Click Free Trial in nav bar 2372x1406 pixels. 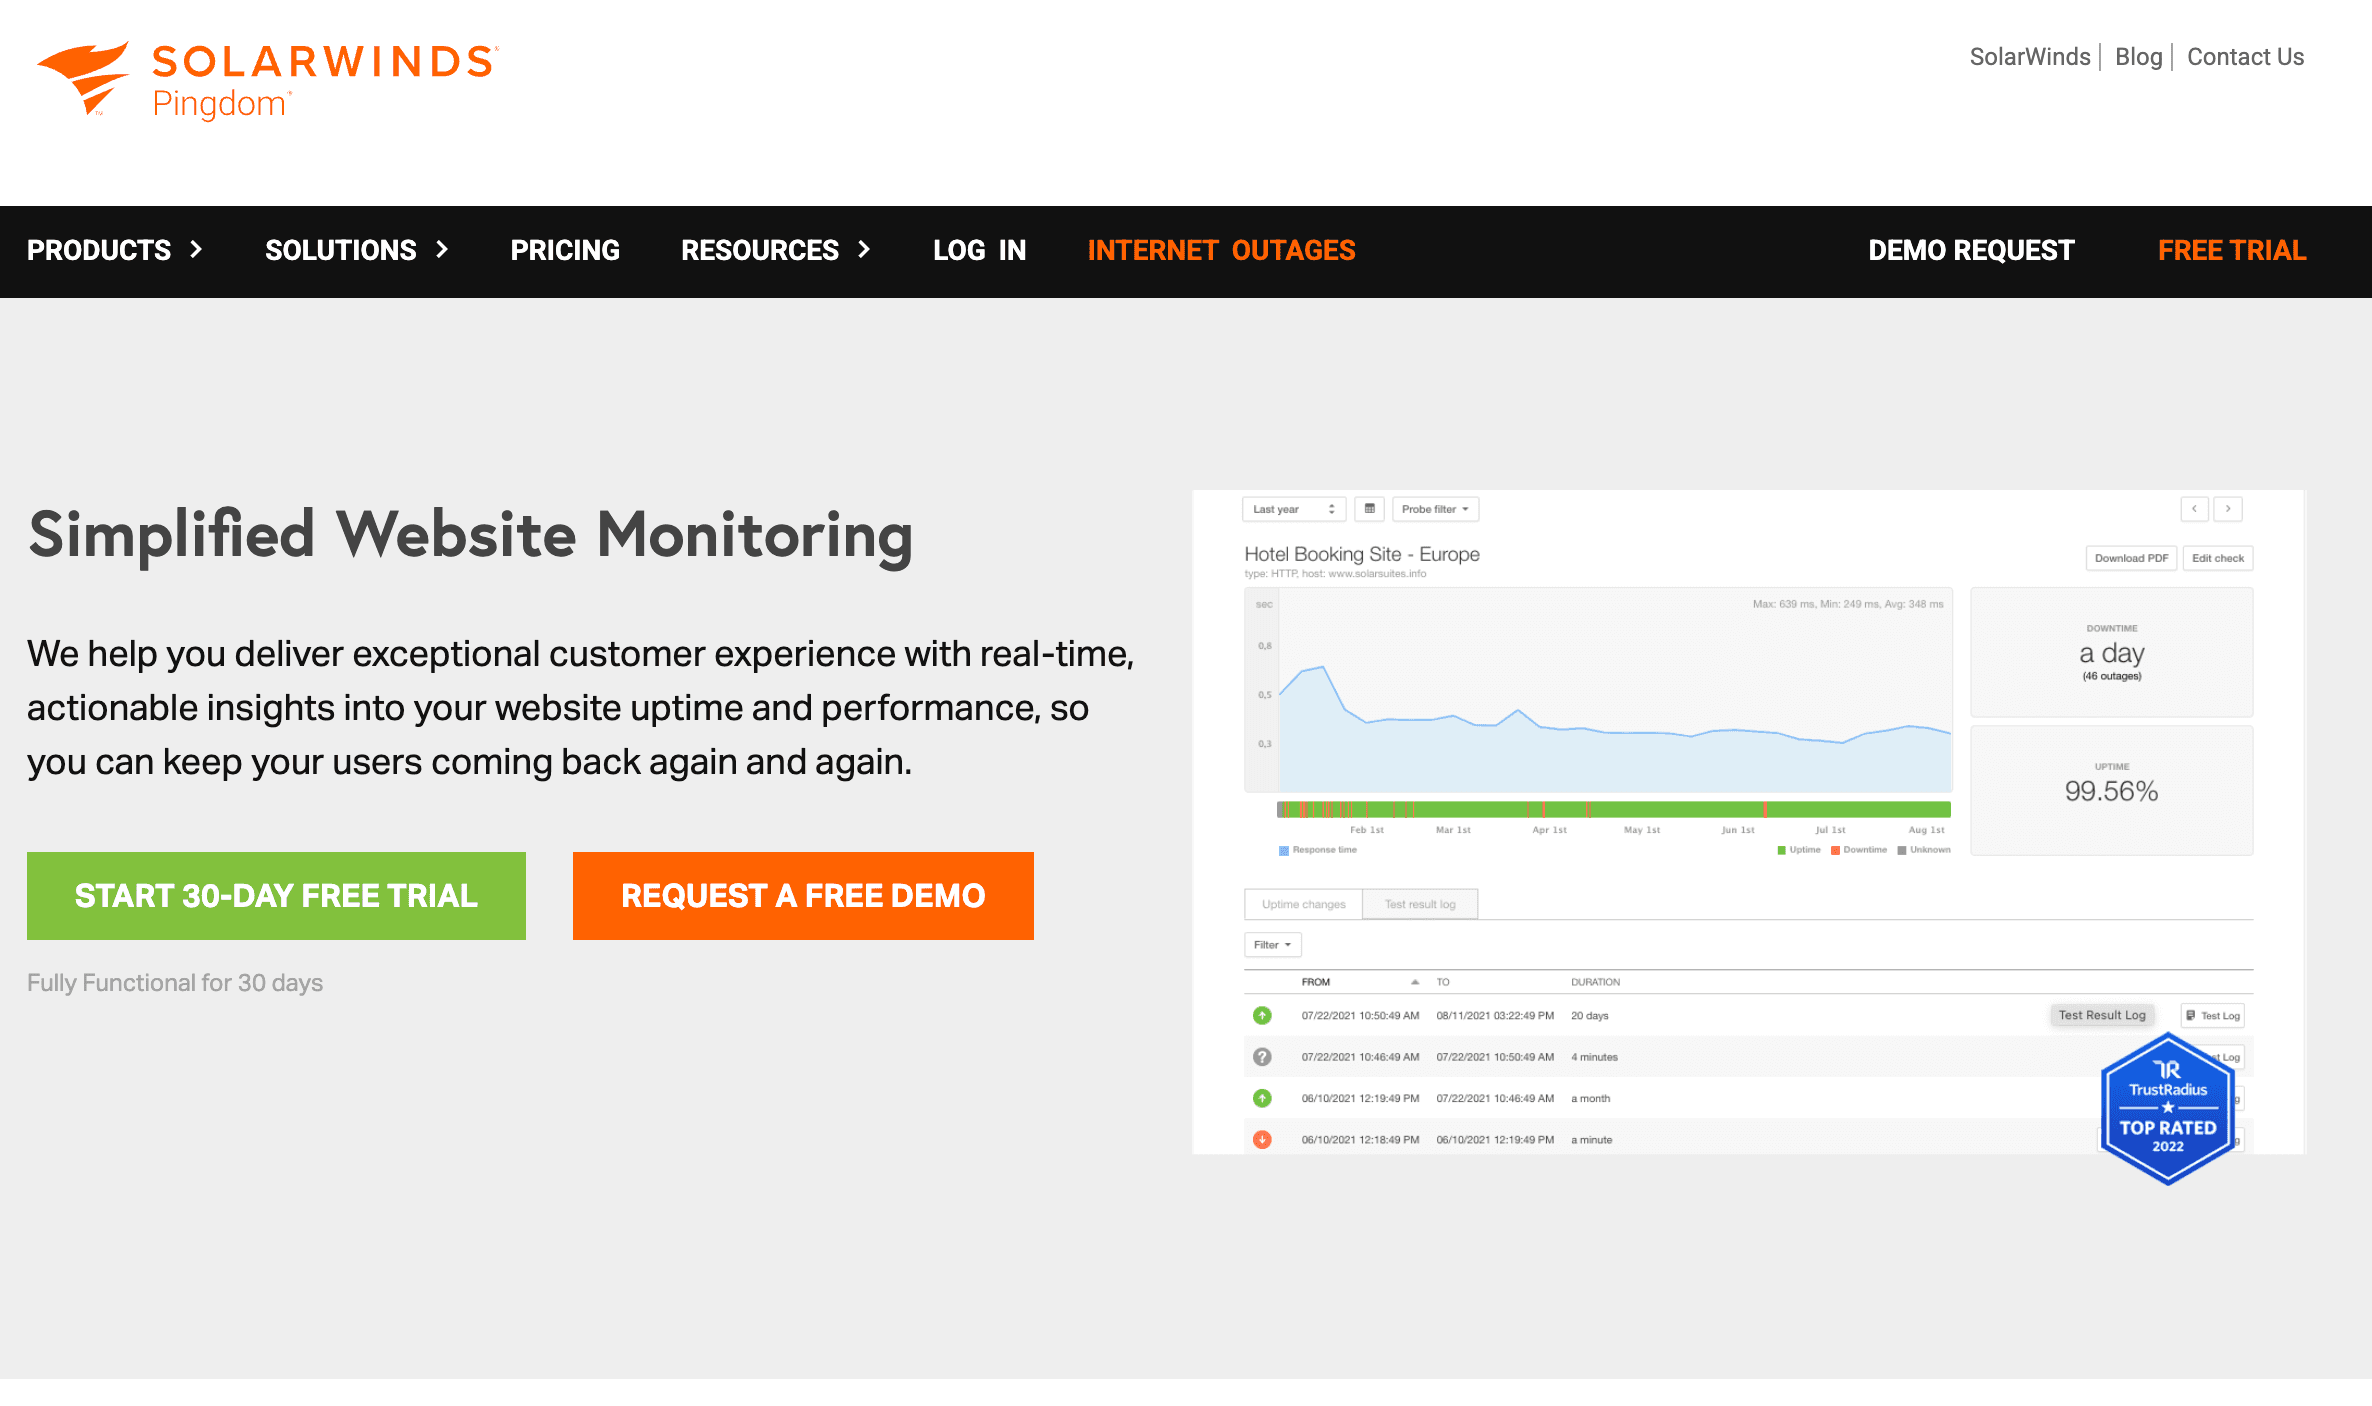click(x=2232, y=250)
